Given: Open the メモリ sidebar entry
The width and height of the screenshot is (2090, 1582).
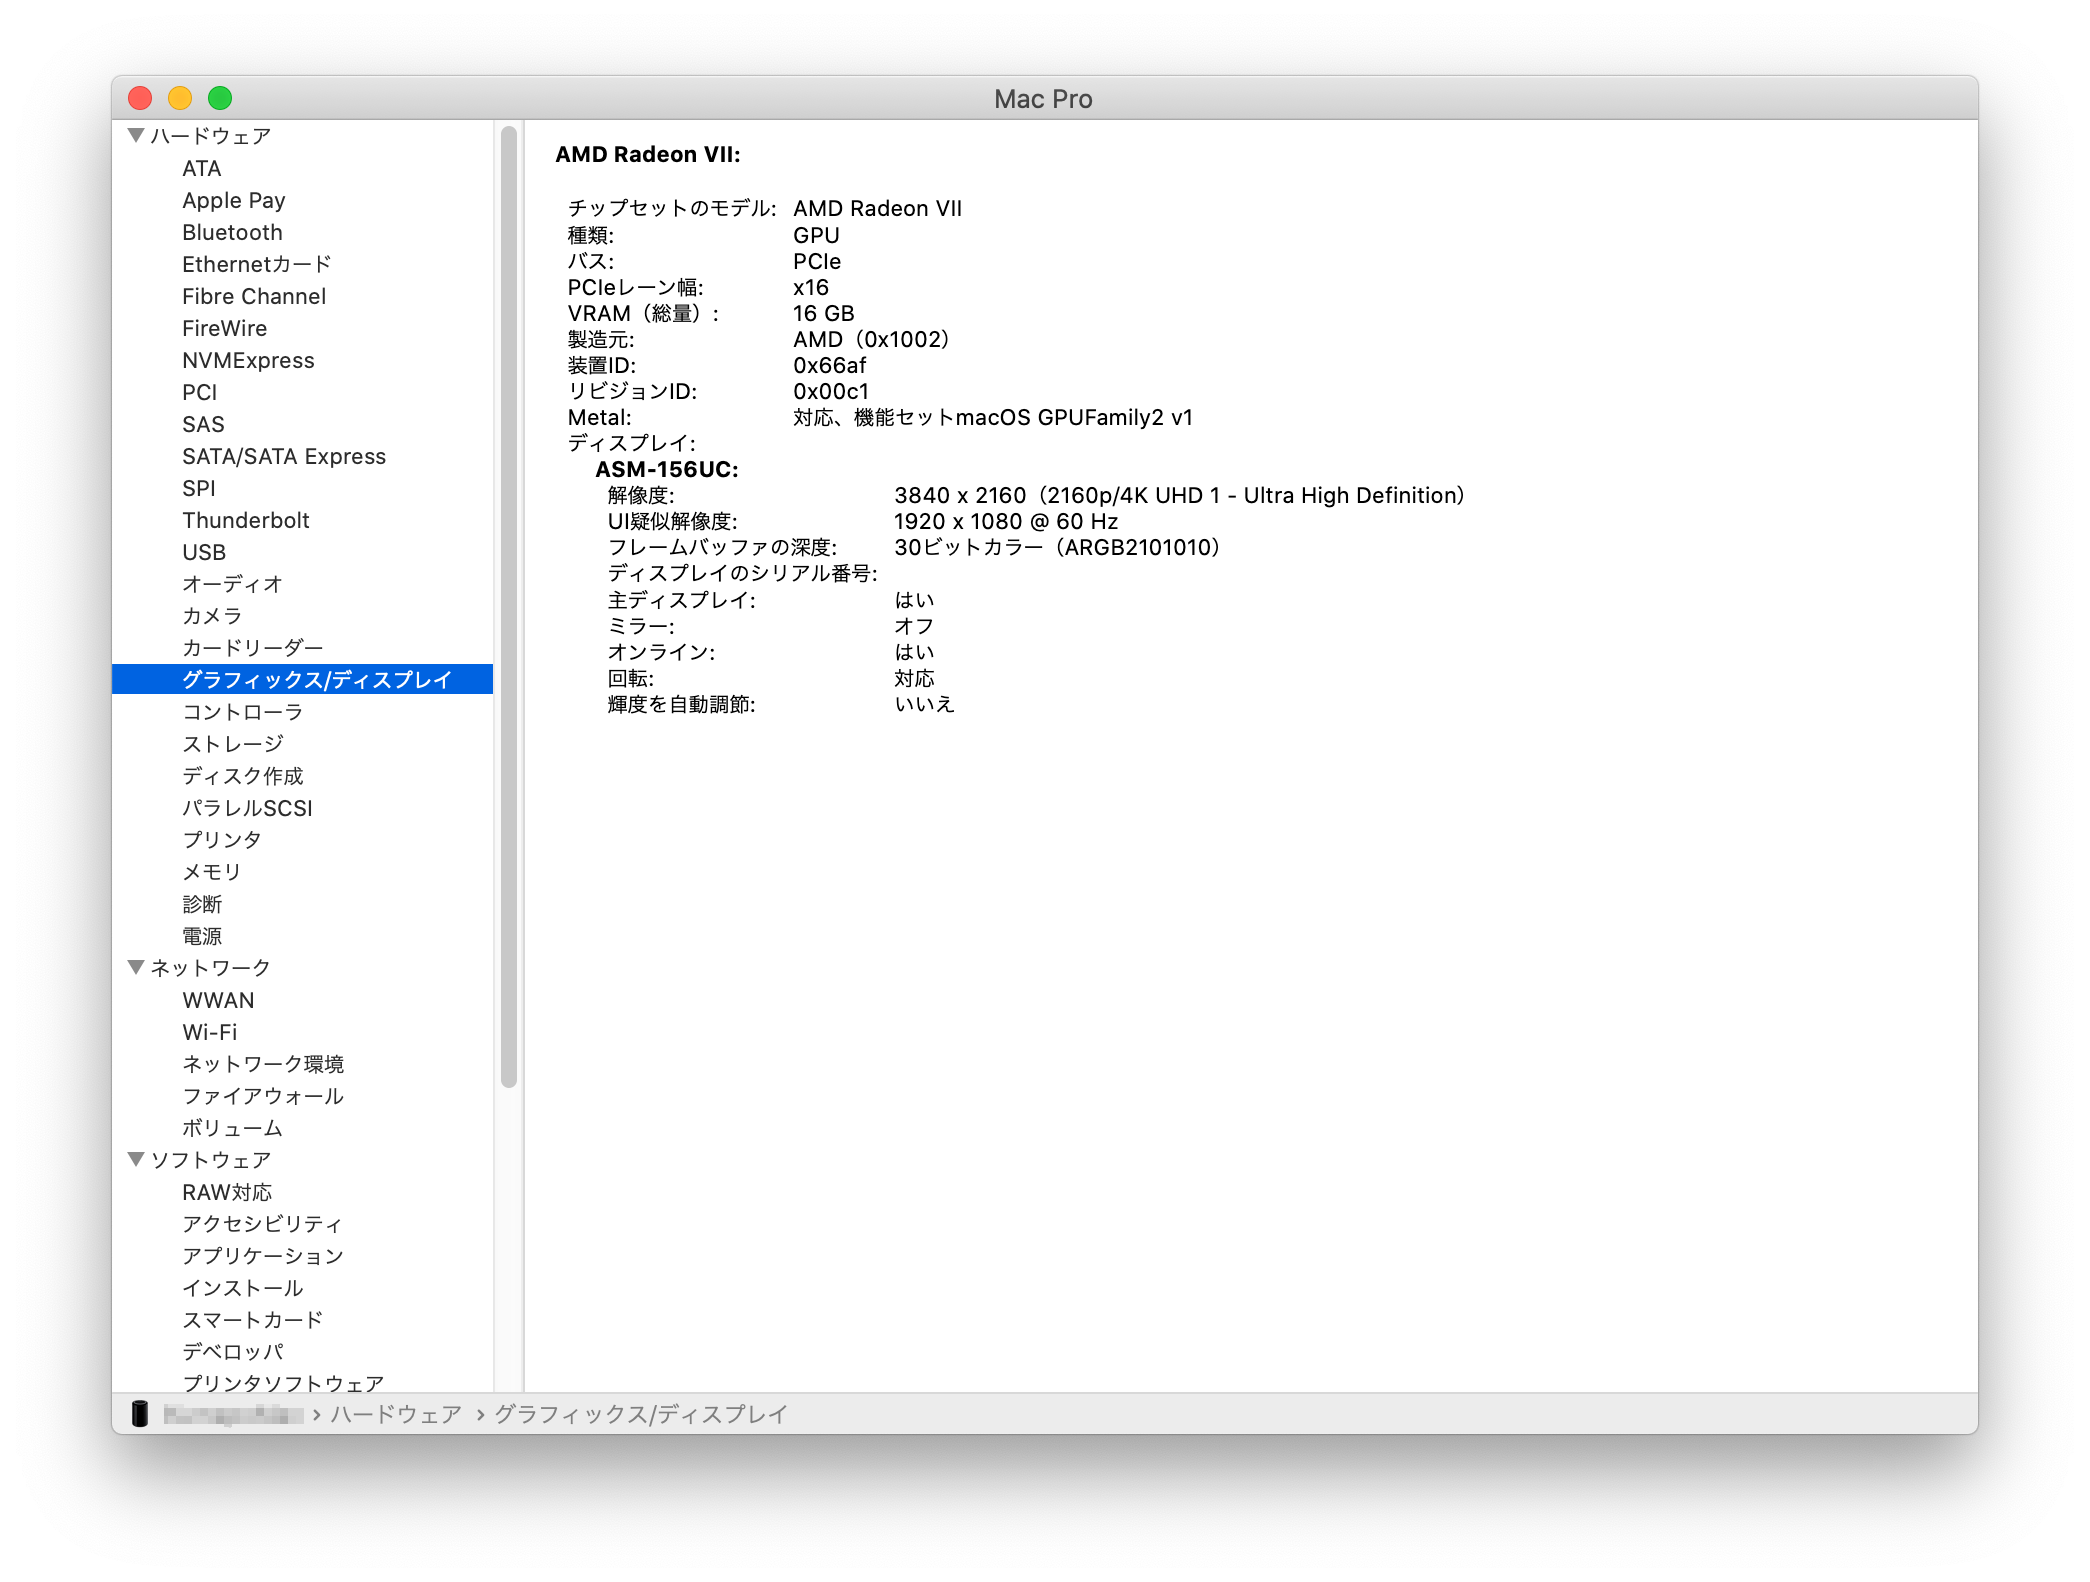Looking at the screenshot, I should point(211,872).
